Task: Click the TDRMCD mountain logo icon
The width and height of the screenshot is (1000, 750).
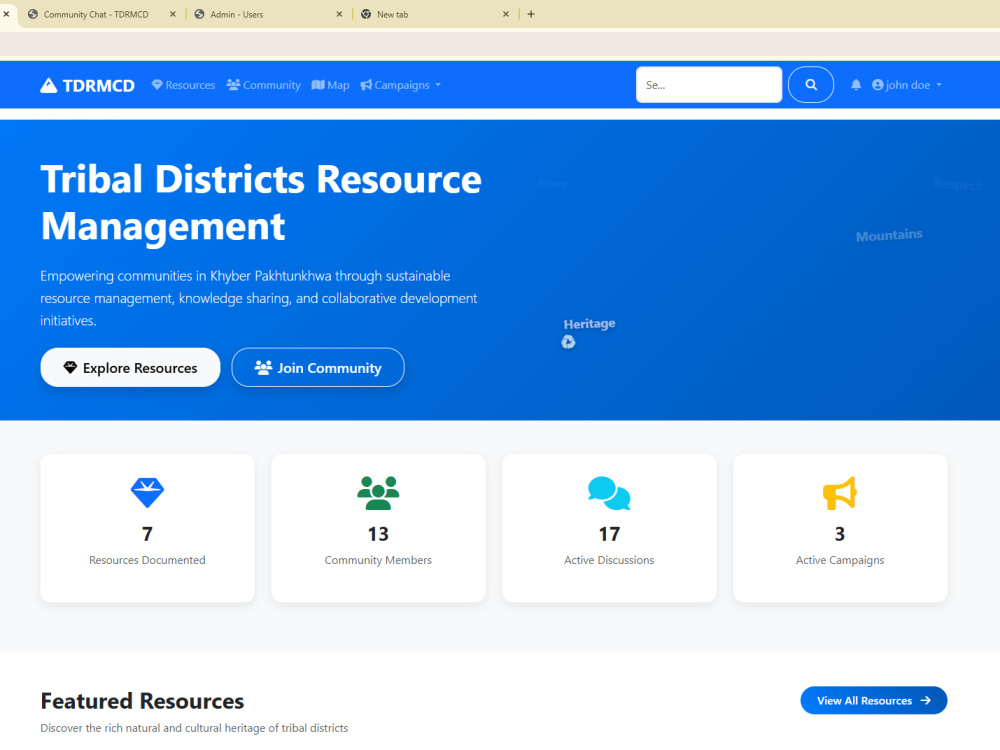Action: pyautogui.click(x=48, y=85)
